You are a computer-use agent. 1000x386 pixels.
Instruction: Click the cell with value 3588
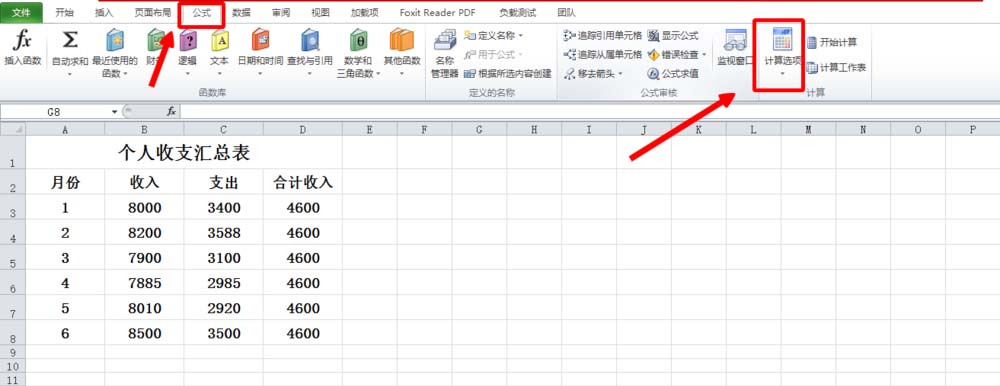click(x=224, y=233)
